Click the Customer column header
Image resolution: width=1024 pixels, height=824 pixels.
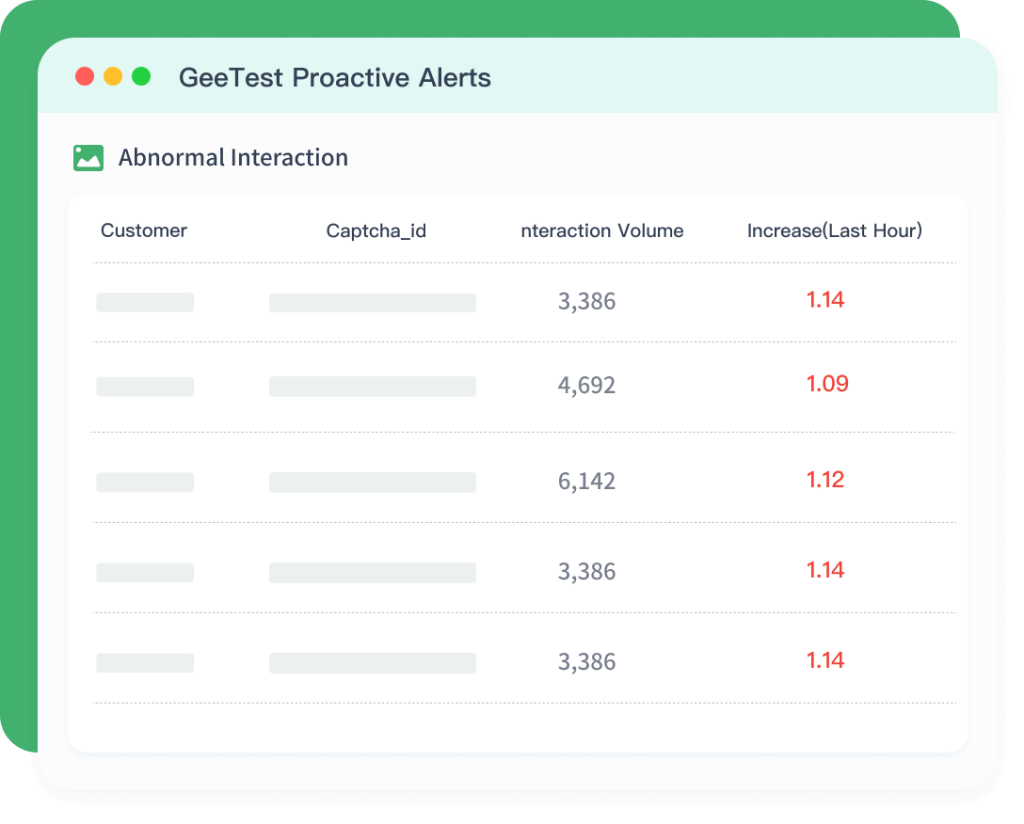[143, 231]
